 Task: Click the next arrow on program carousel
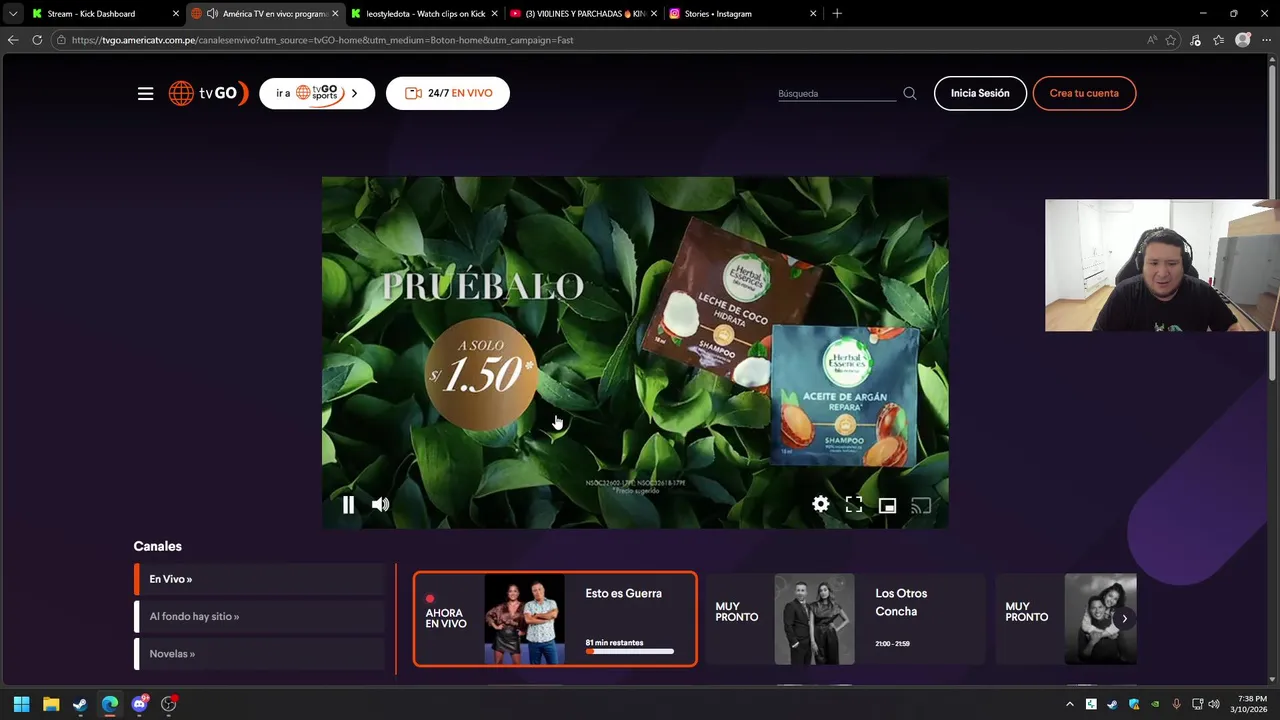1124,618
